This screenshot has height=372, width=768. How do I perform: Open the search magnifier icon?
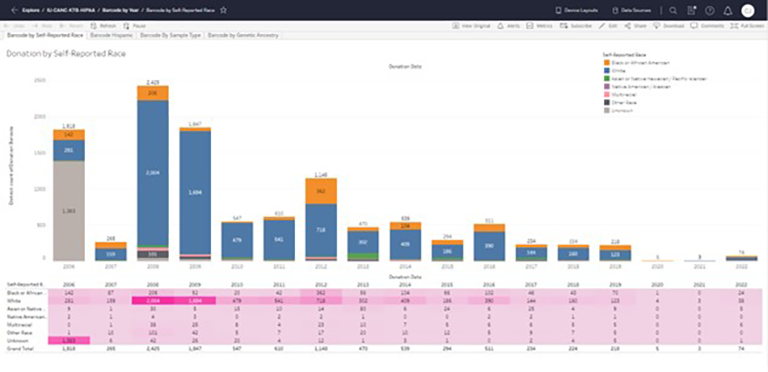click(673, 10)
